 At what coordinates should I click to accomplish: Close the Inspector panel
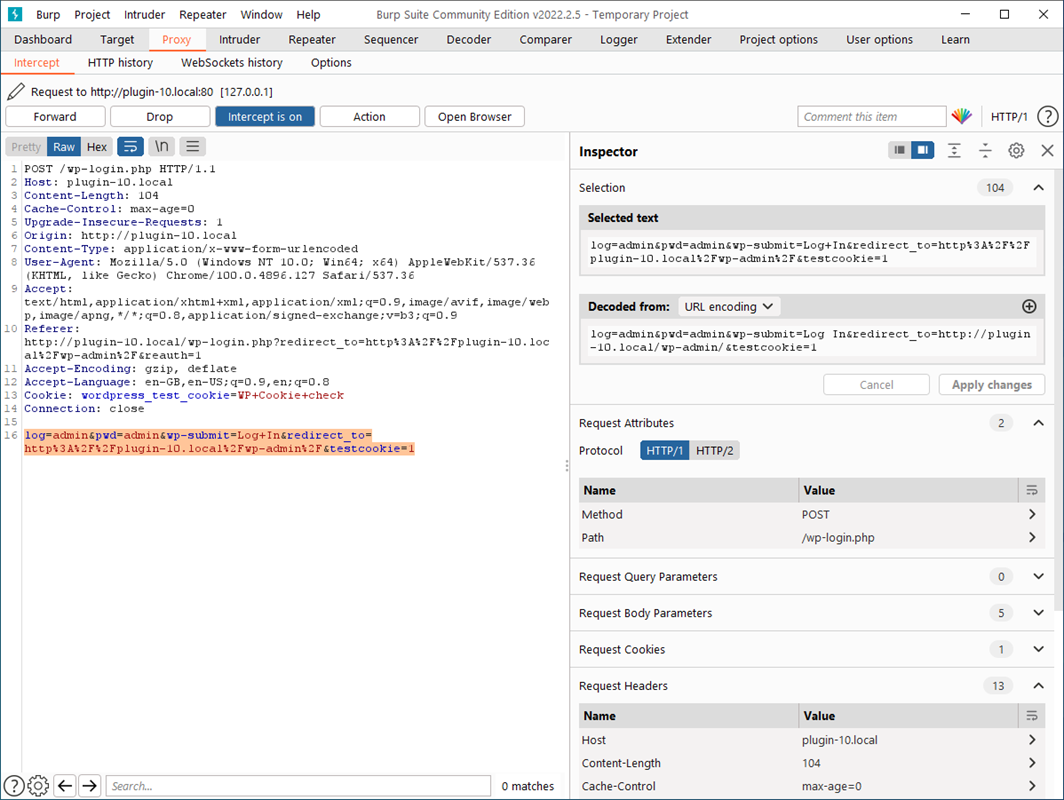point(1047,151)
